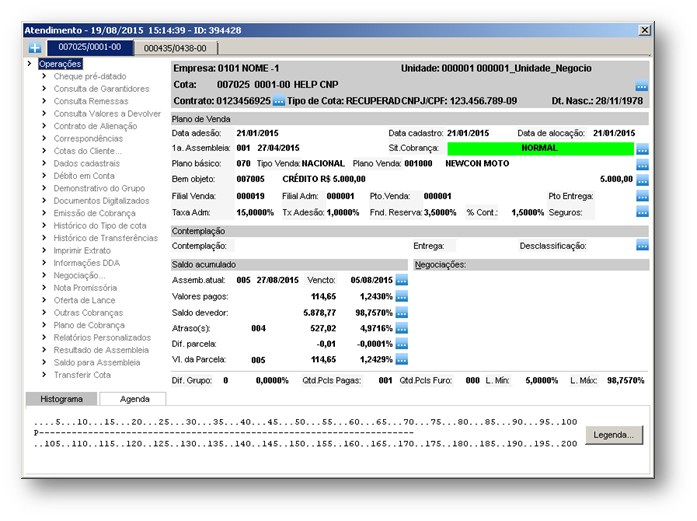Open the Bem objeto details button

pyautogui.click(x=642, y=180)
